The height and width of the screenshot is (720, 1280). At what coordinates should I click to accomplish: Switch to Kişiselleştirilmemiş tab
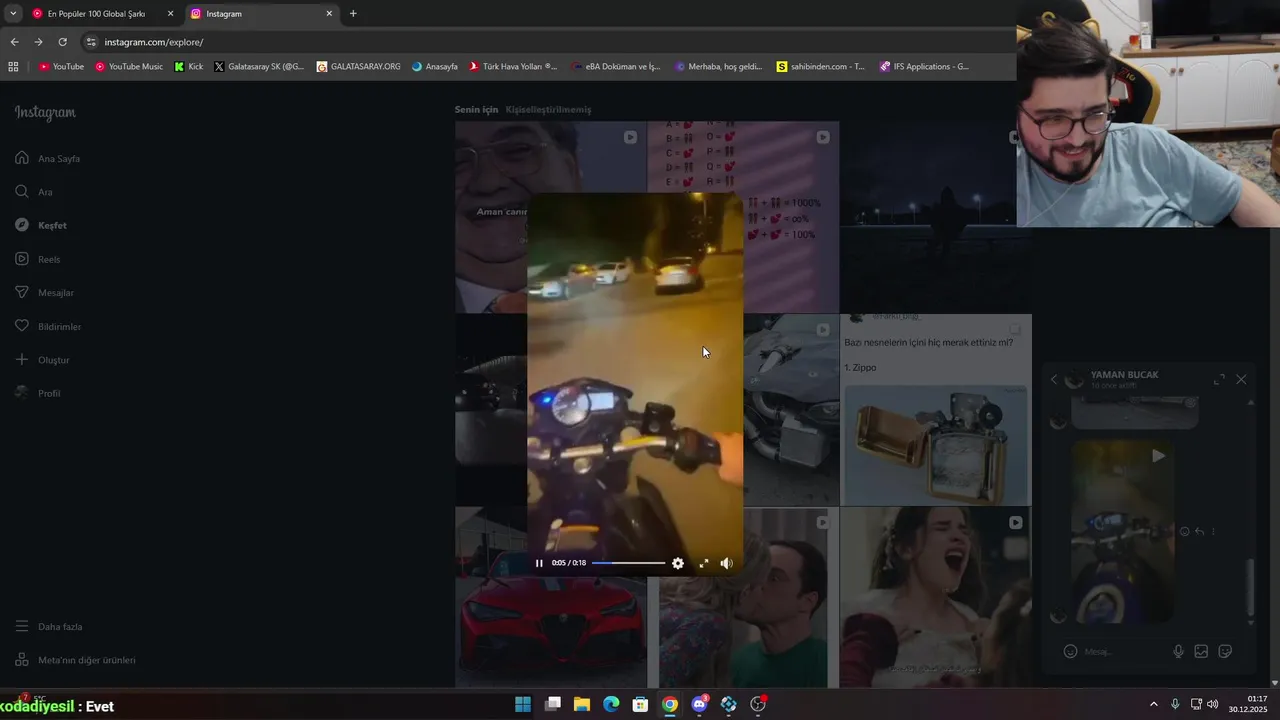coord(548,110)
